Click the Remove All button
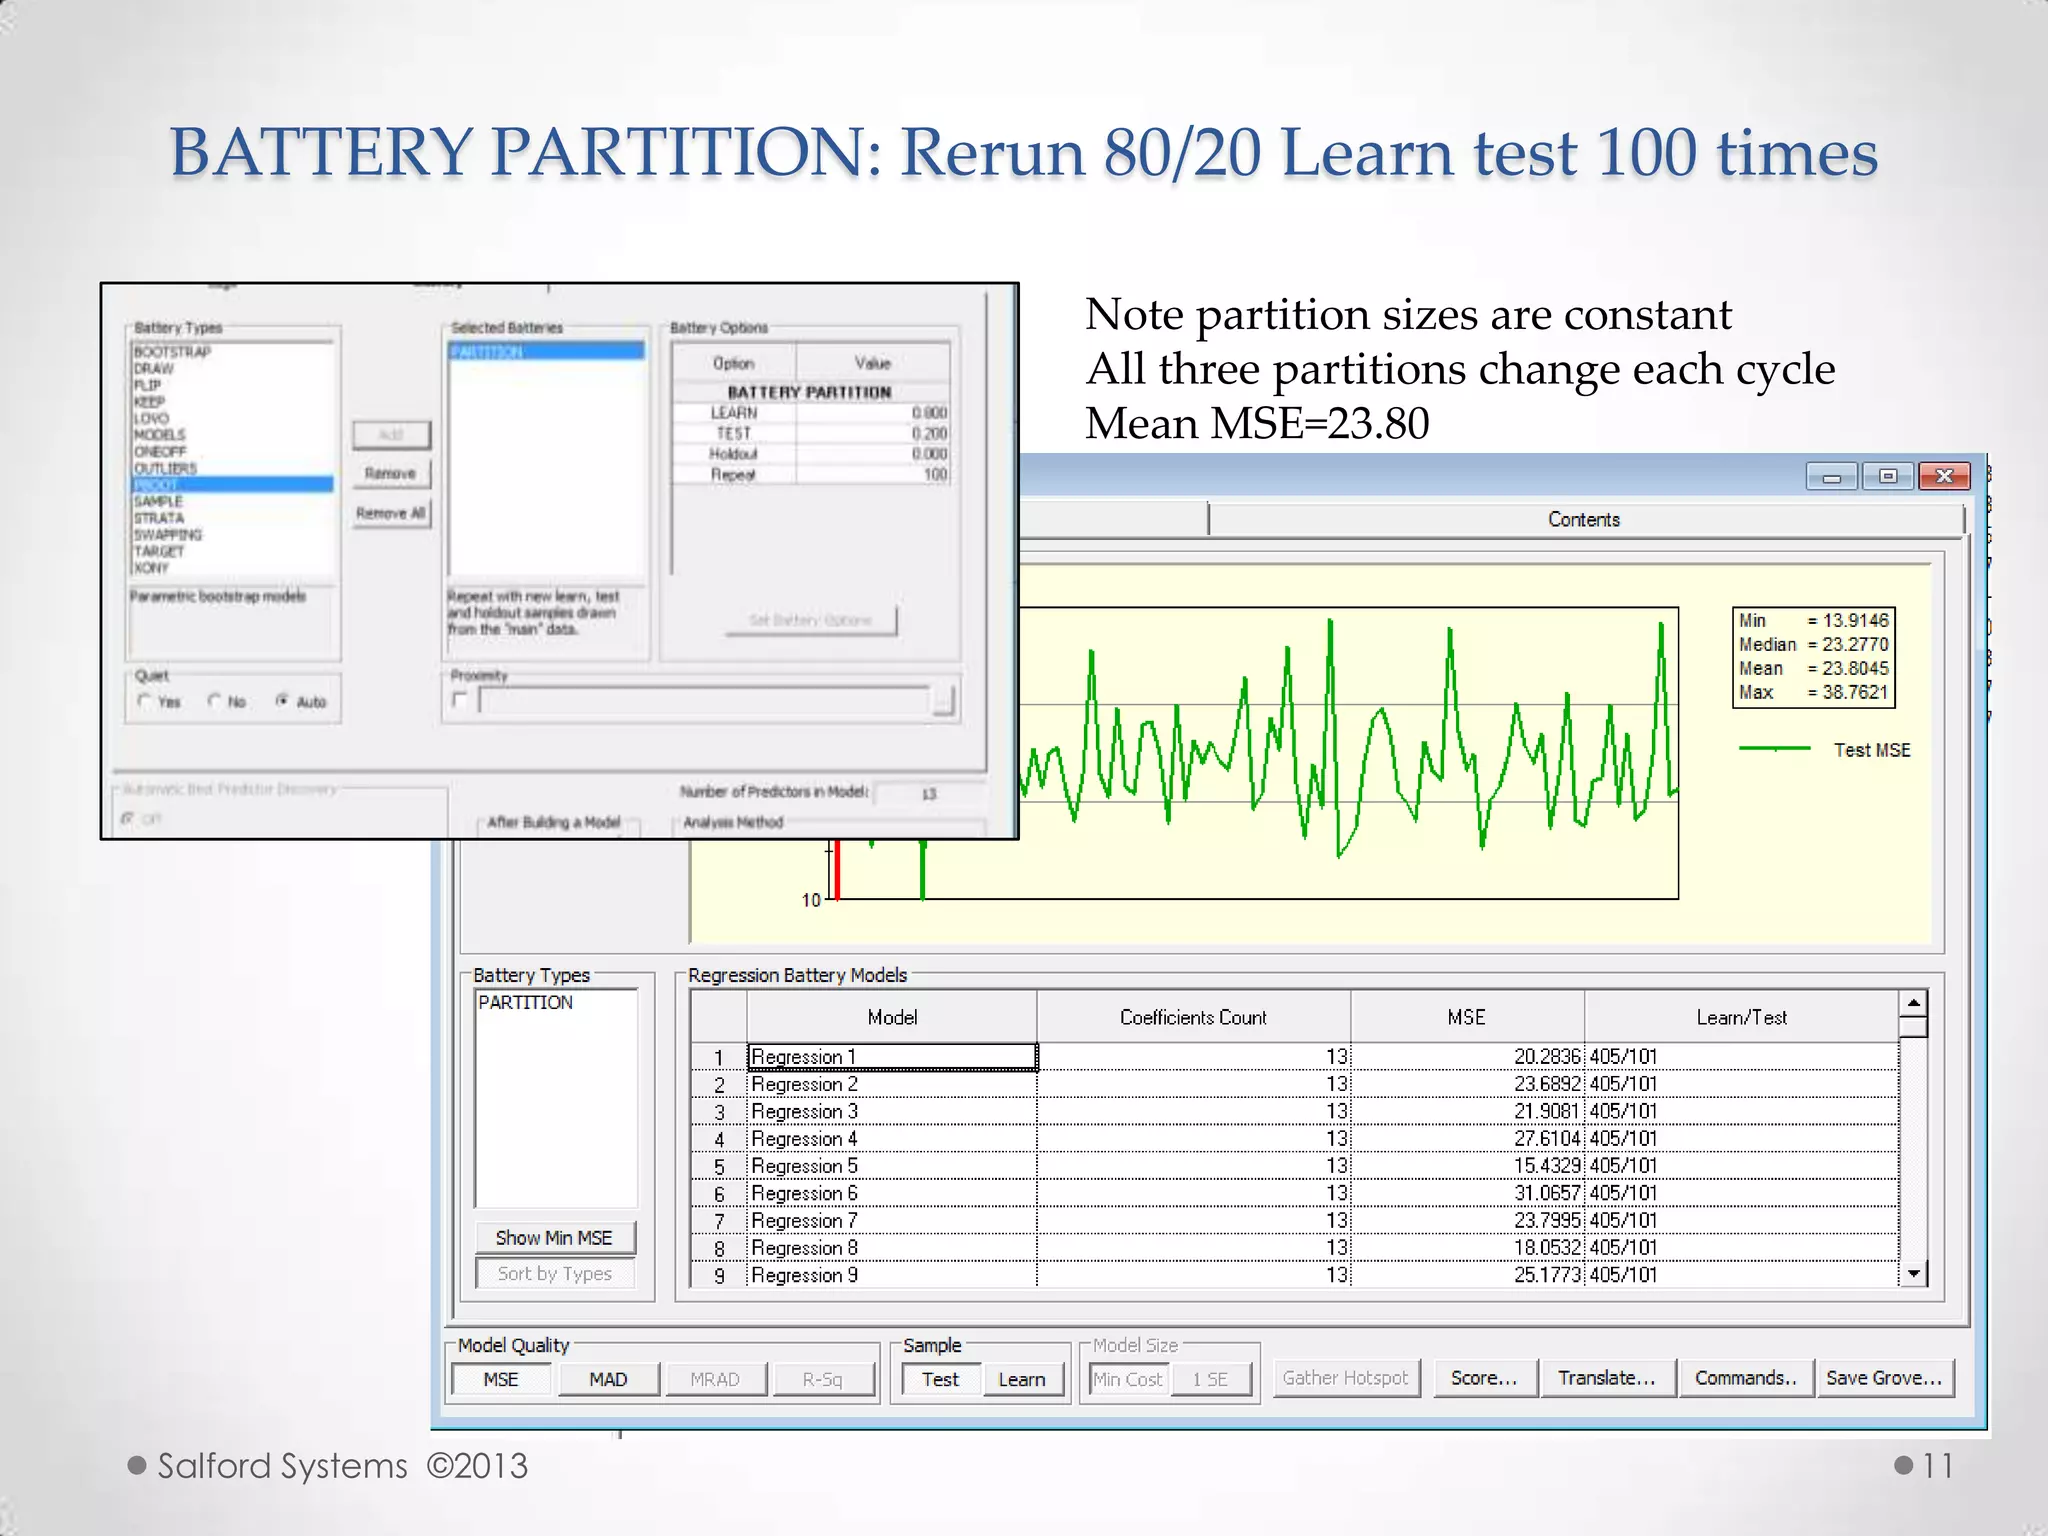Viewport: 2048px width, 1536px height. 391,513
